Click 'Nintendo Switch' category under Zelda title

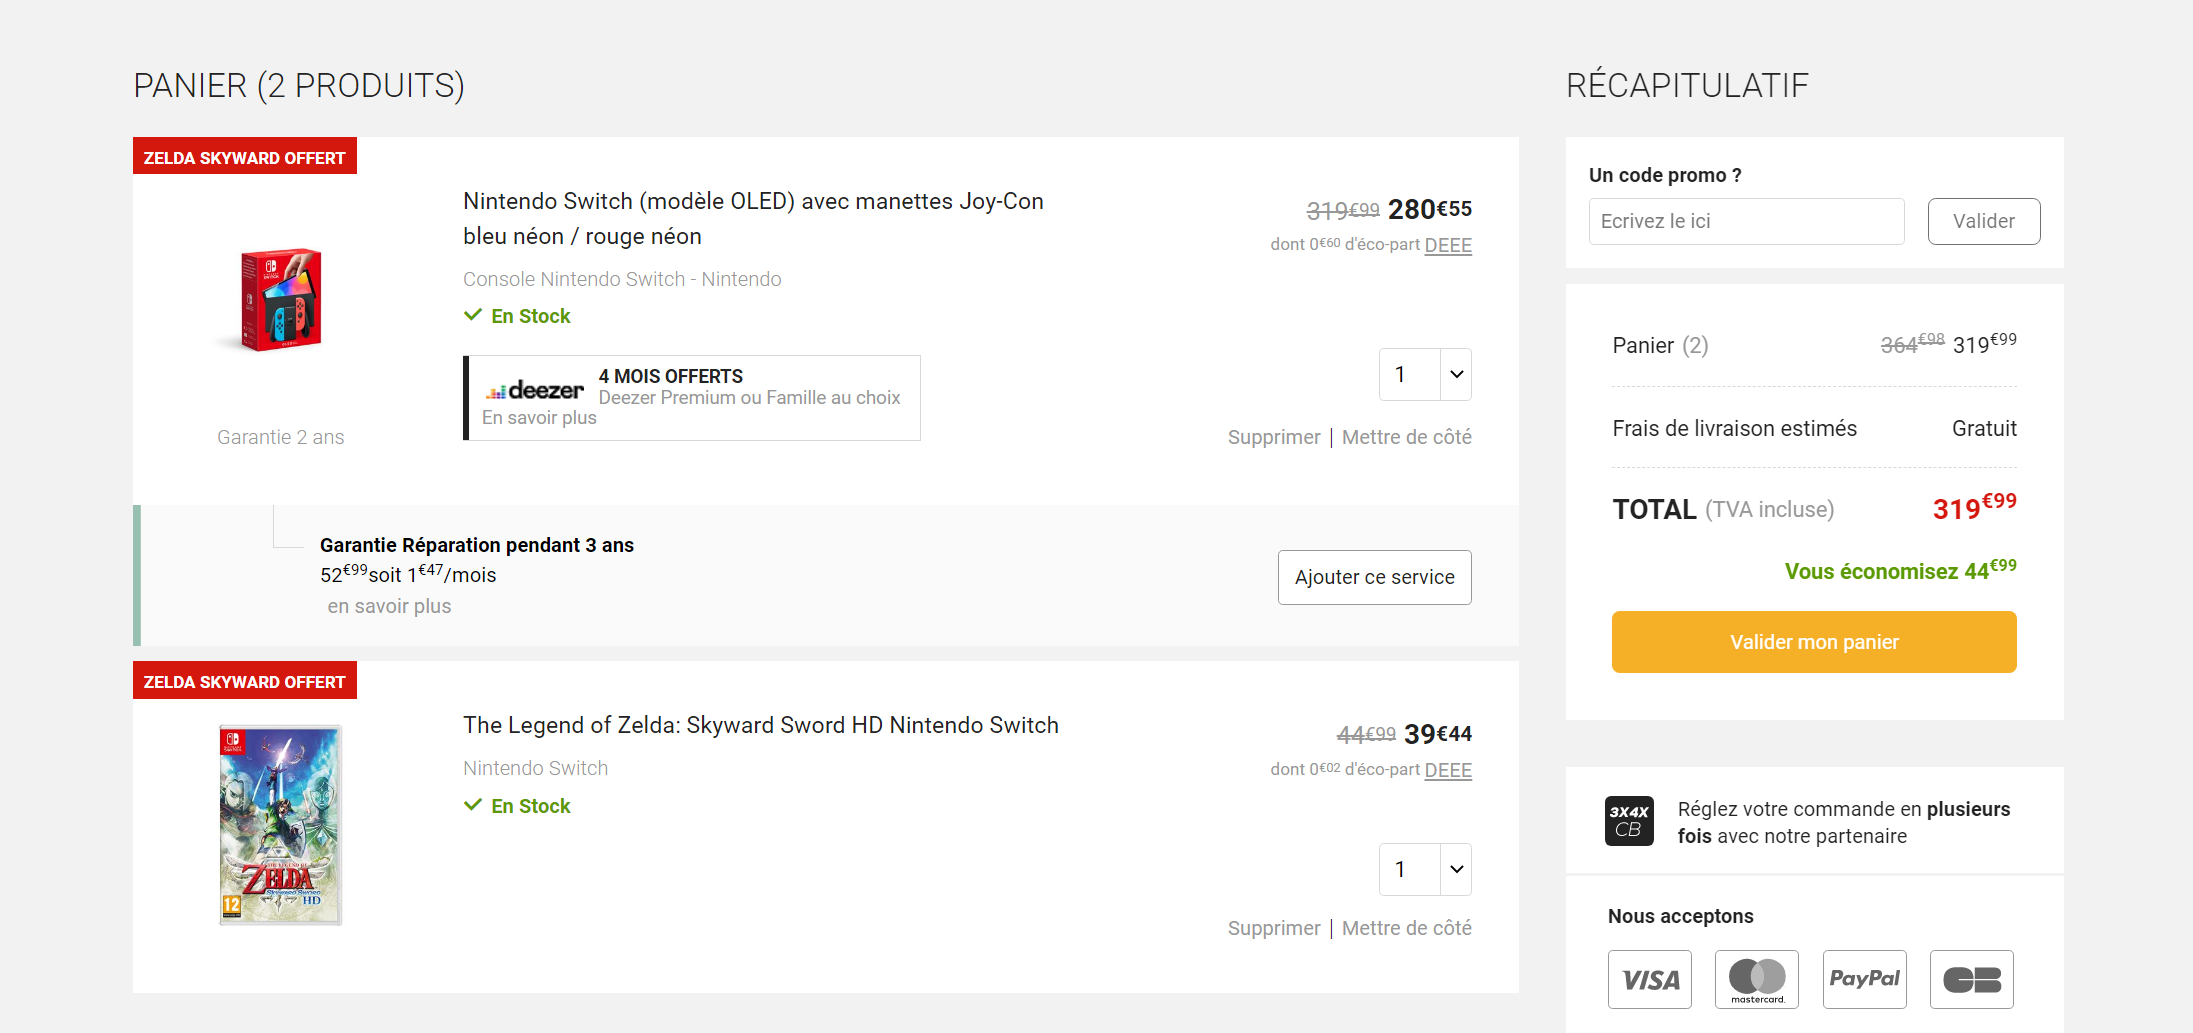click(x=535, y=768)
